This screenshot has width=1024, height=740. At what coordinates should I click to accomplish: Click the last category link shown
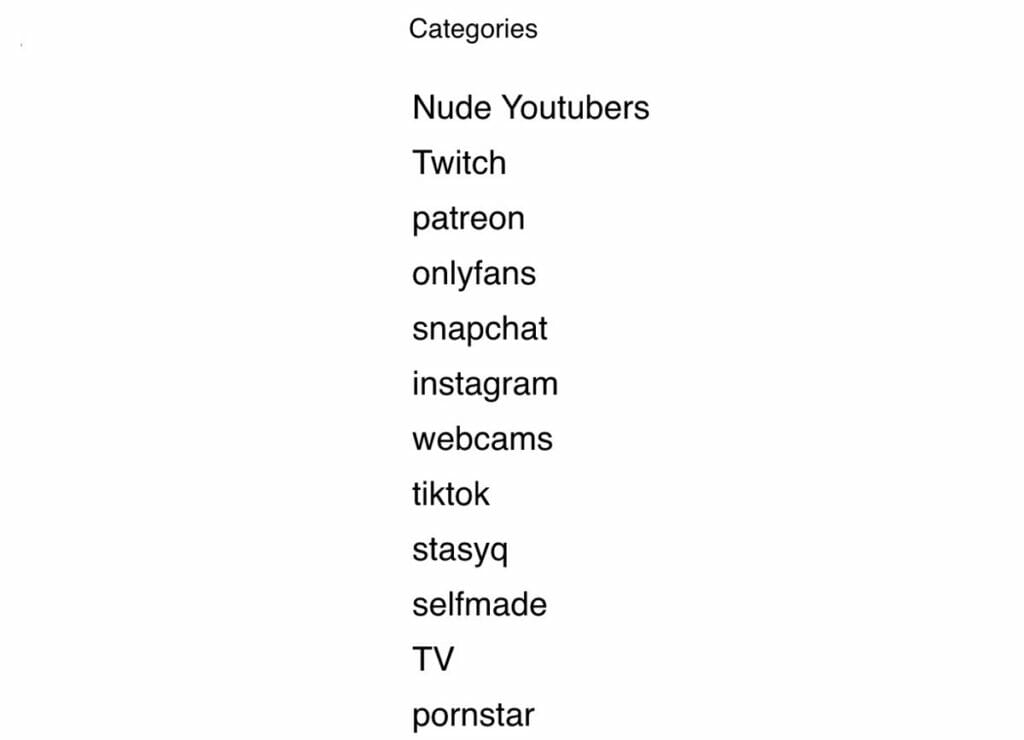click(x=473, y=716)
